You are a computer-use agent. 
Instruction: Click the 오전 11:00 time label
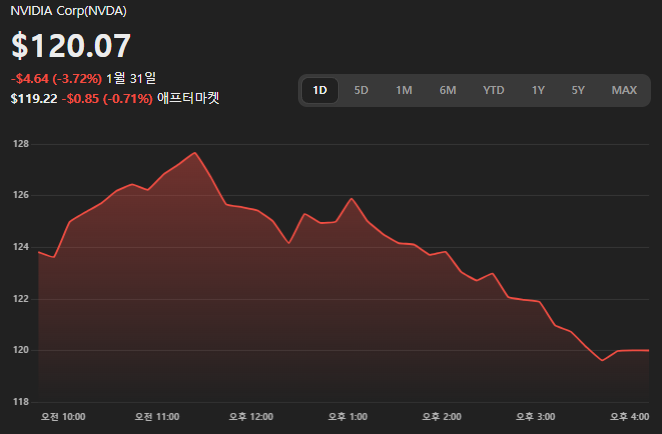coord(157,417)
